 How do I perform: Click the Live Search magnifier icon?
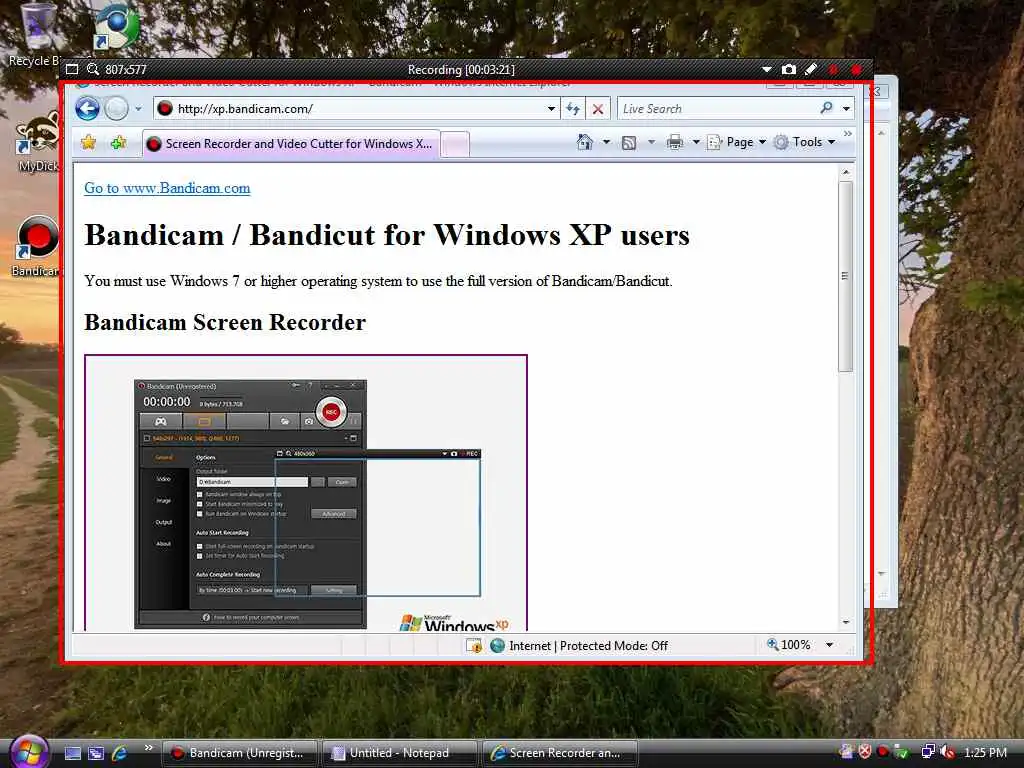[827, 108]
